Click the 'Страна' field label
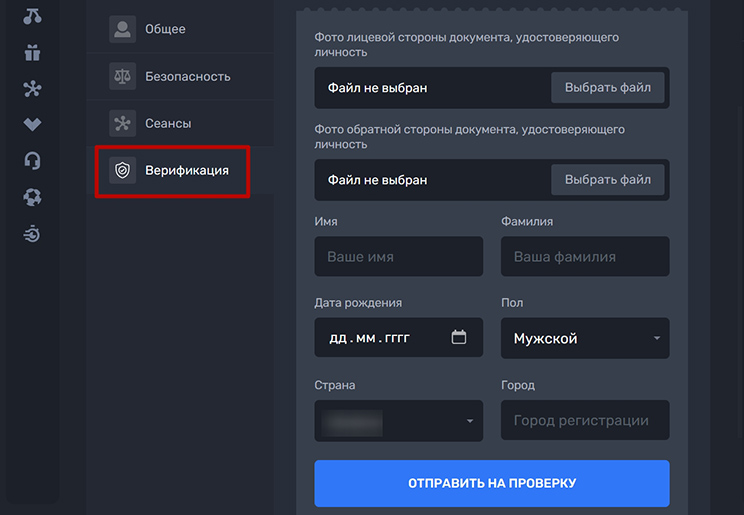The height and width of the screenshot is (515, 744). (335, 385)
